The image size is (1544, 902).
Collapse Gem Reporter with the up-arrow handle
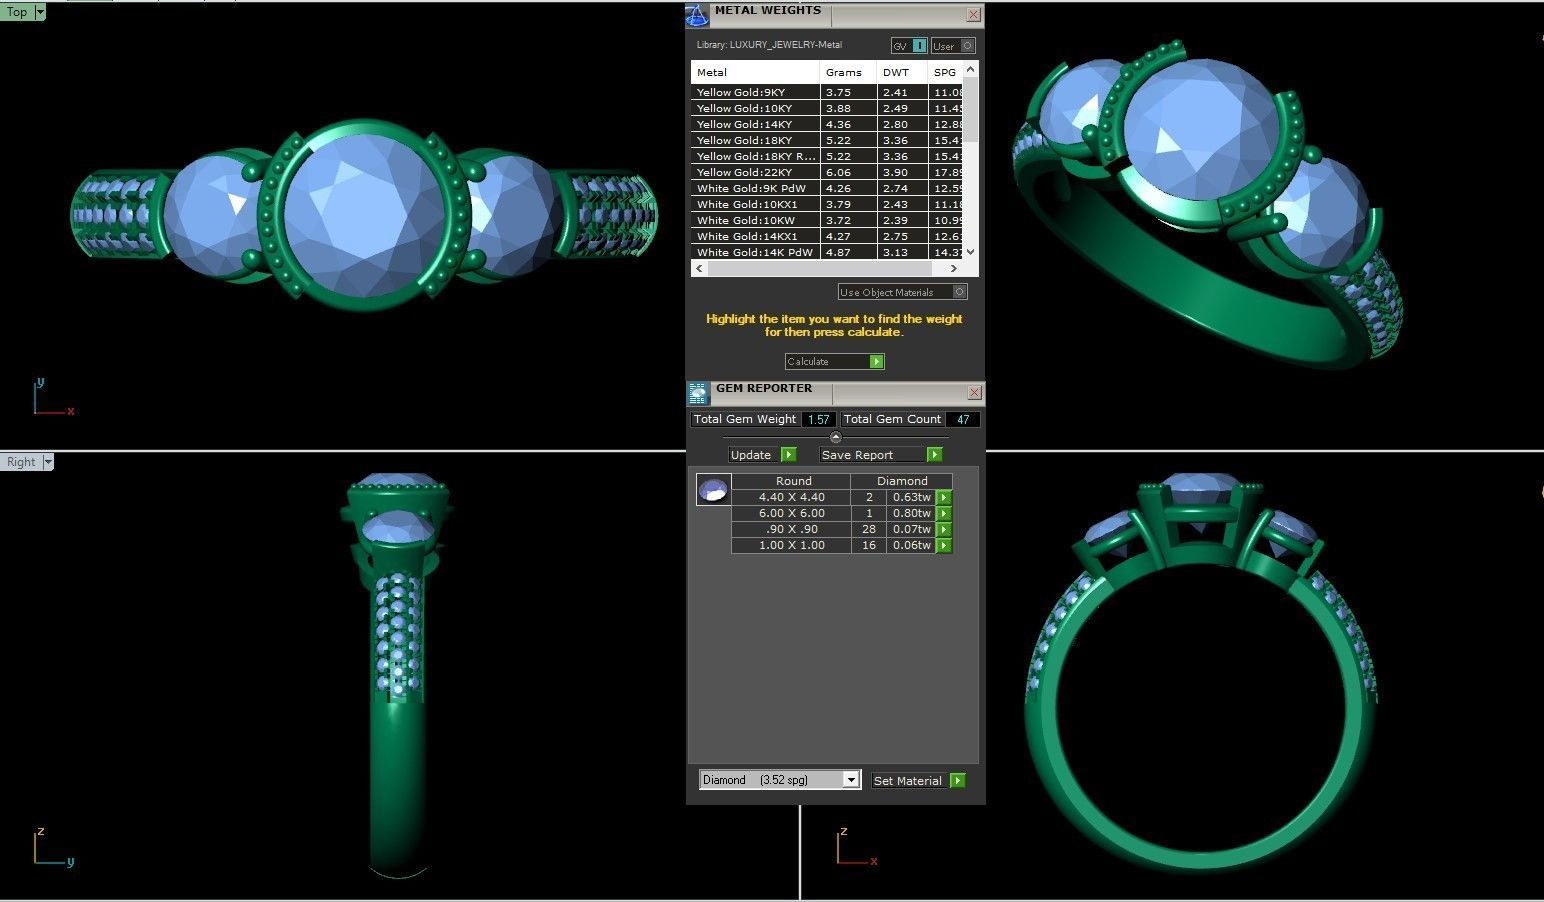point(836,437)
